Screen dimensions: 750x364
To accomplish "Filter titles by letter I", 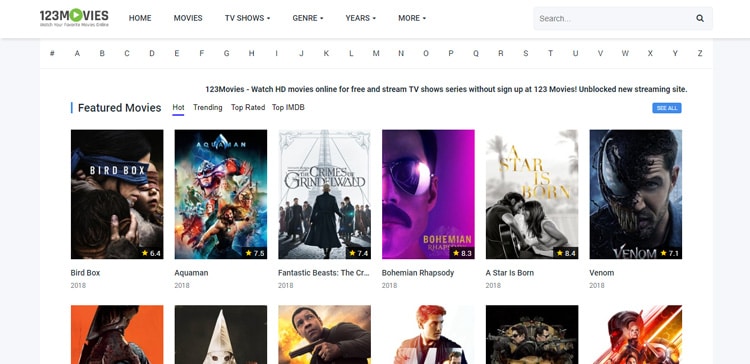I will click(276, 53).
